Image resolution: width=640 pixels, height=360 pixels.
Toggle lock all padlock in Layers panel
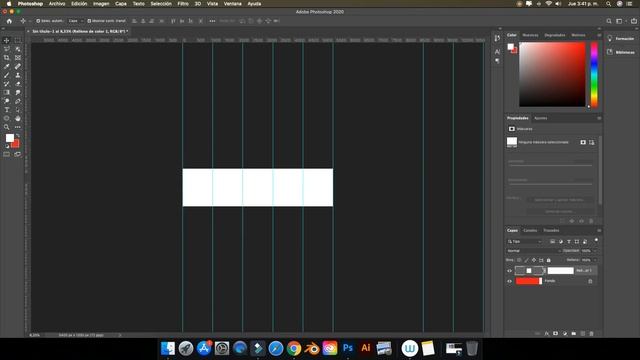coord(549,260)
